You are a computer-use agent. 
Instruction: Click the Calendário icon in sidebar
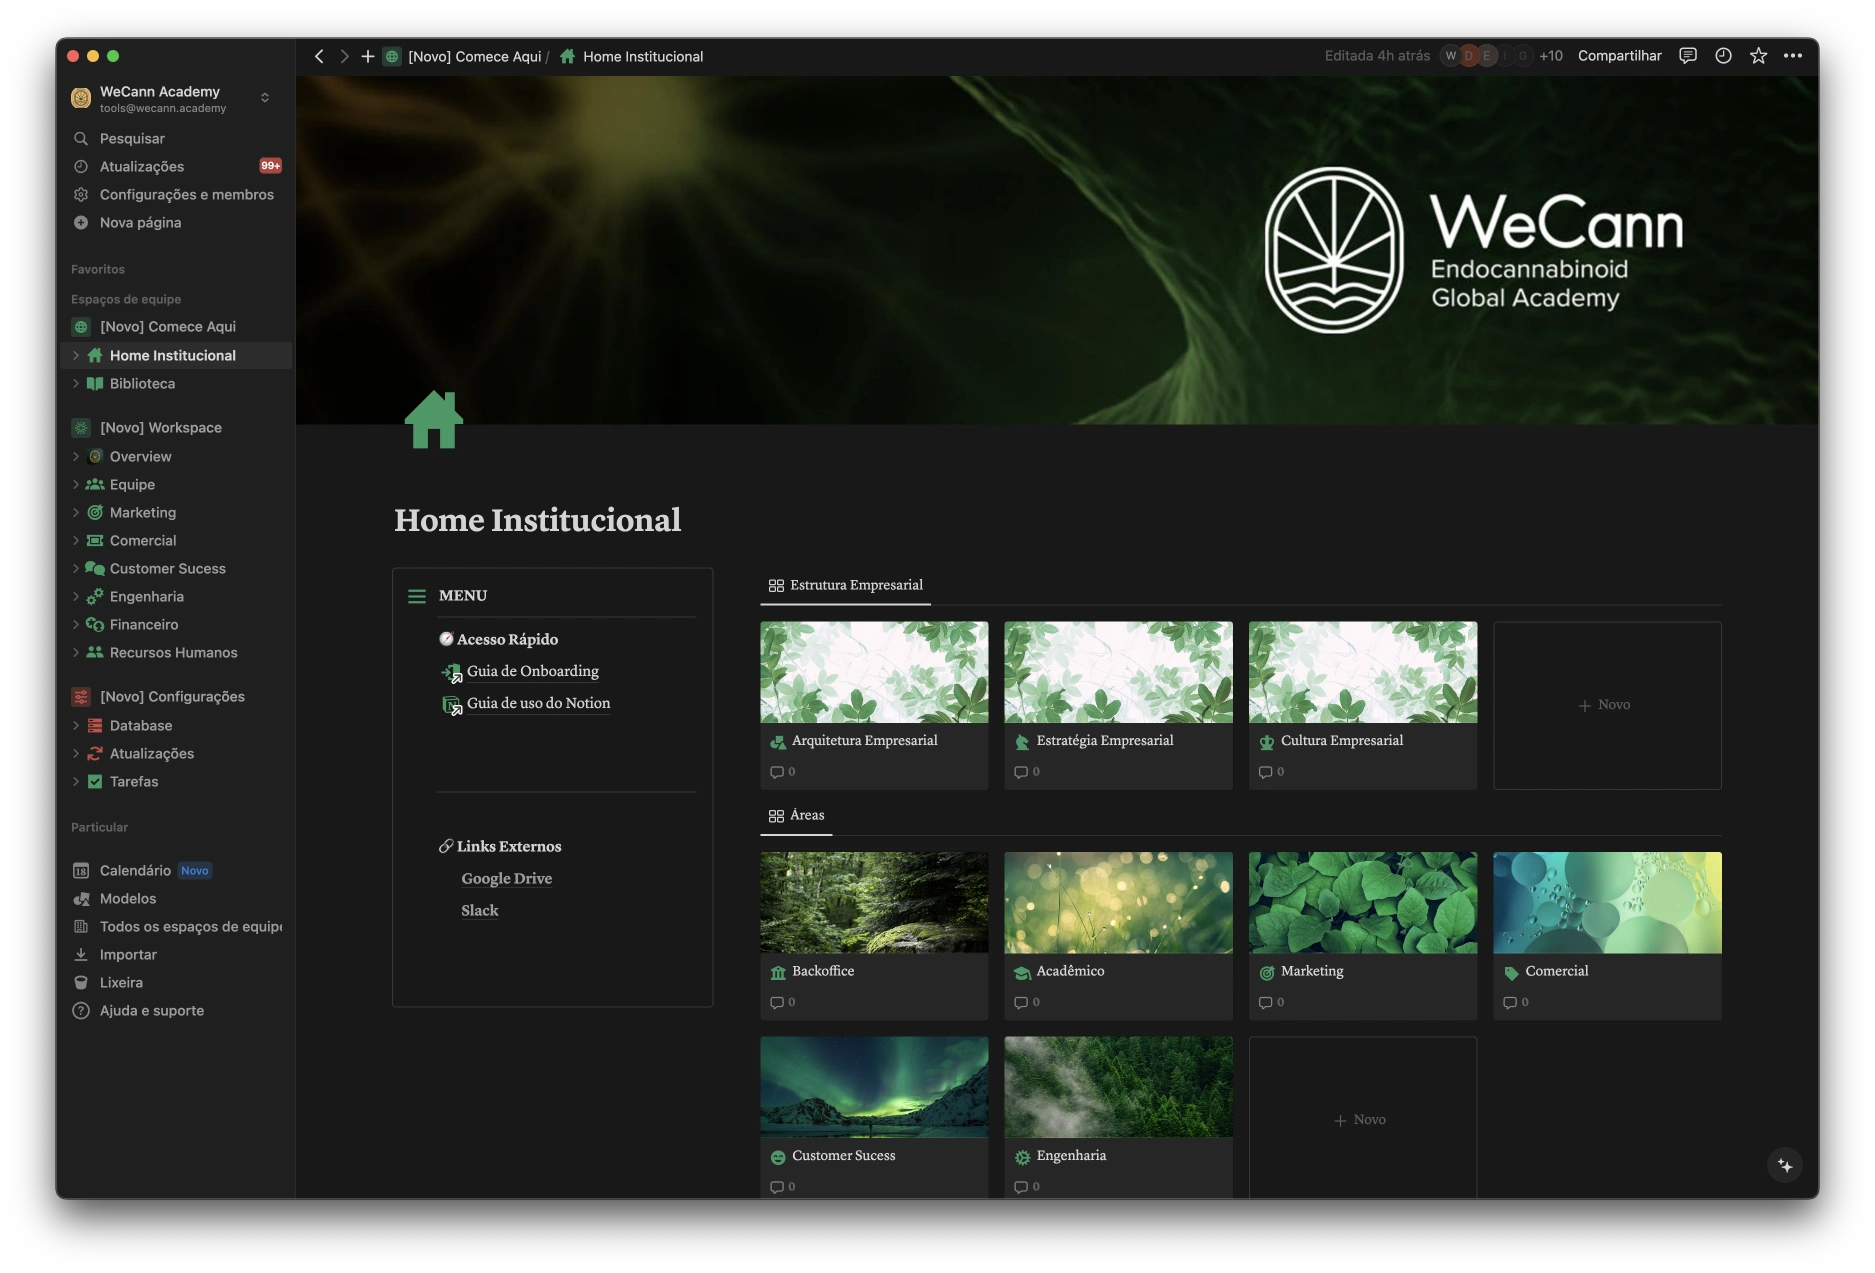click(81, 871)
